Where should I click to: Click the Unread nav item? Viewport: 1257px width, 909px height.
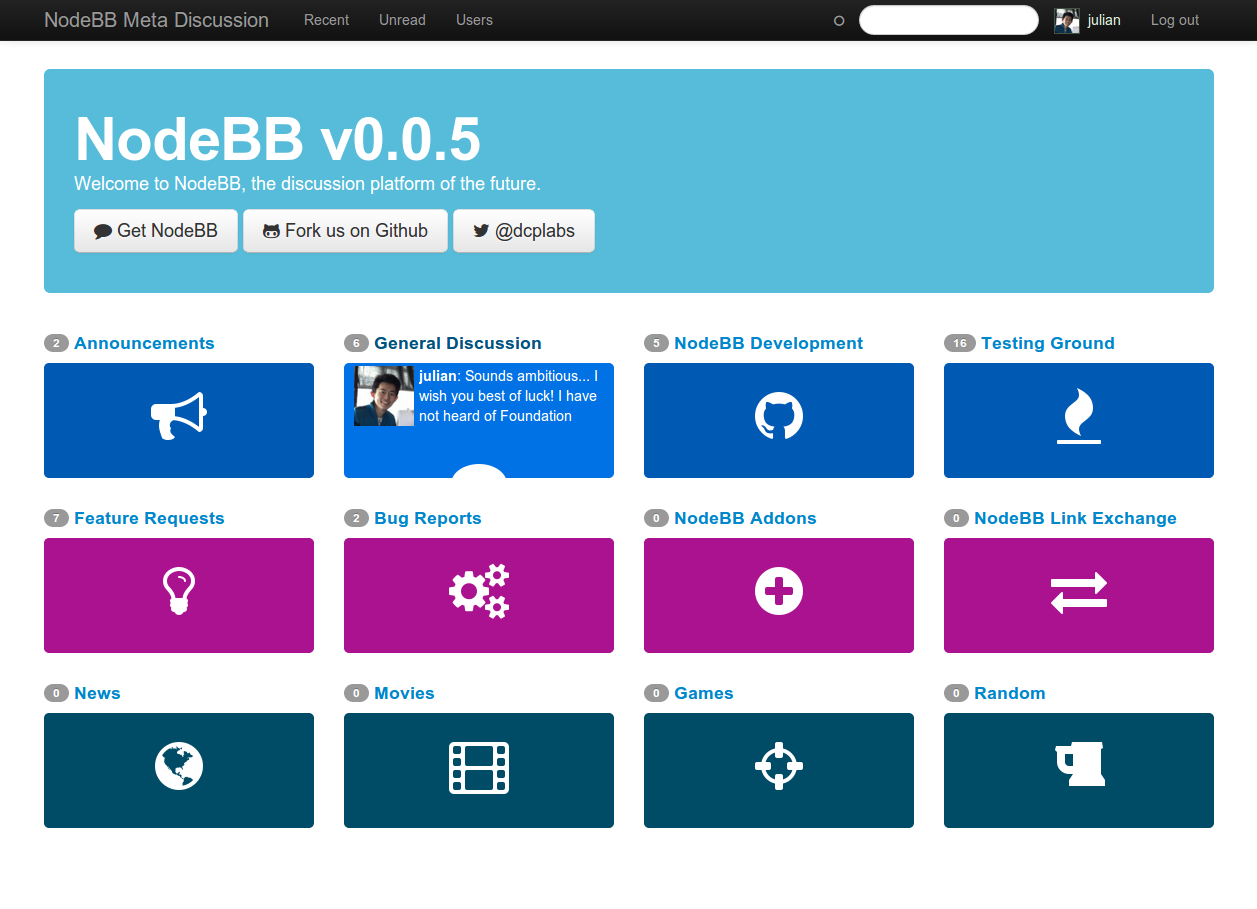402,20
